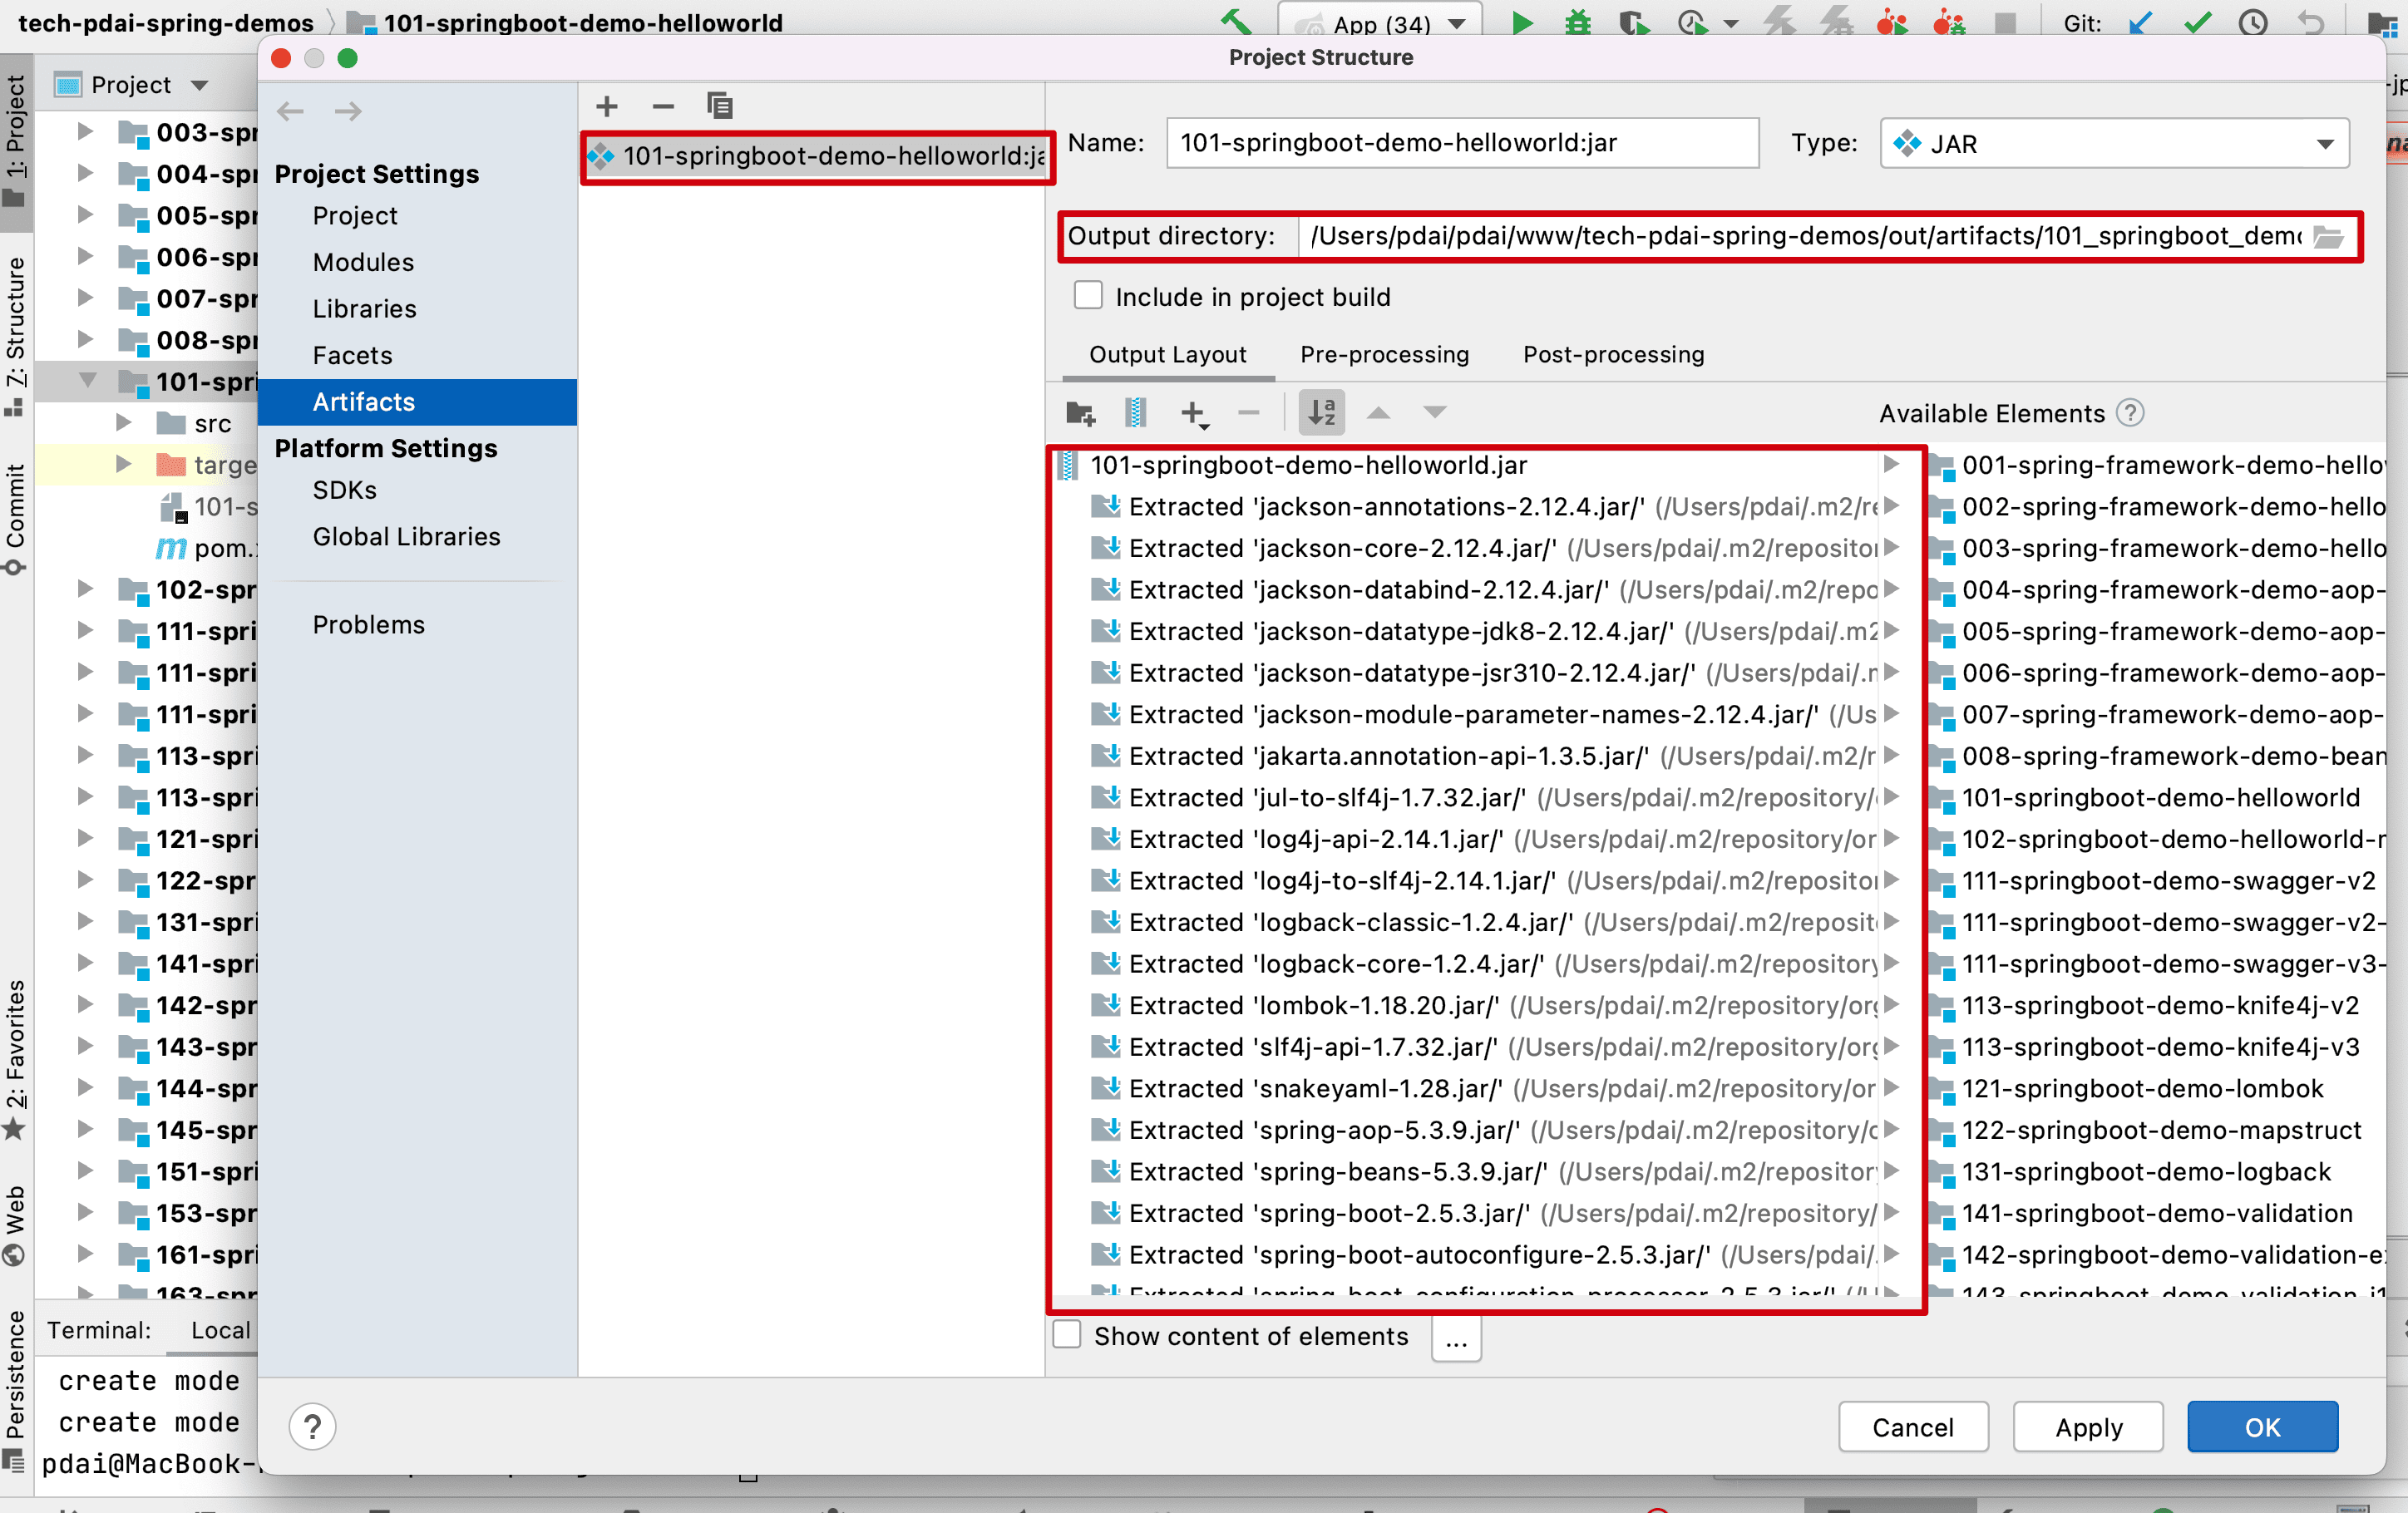Enable Include in project build checkbox
The width and height of the screenshot is (2408, 1513).
[1088, 296]
